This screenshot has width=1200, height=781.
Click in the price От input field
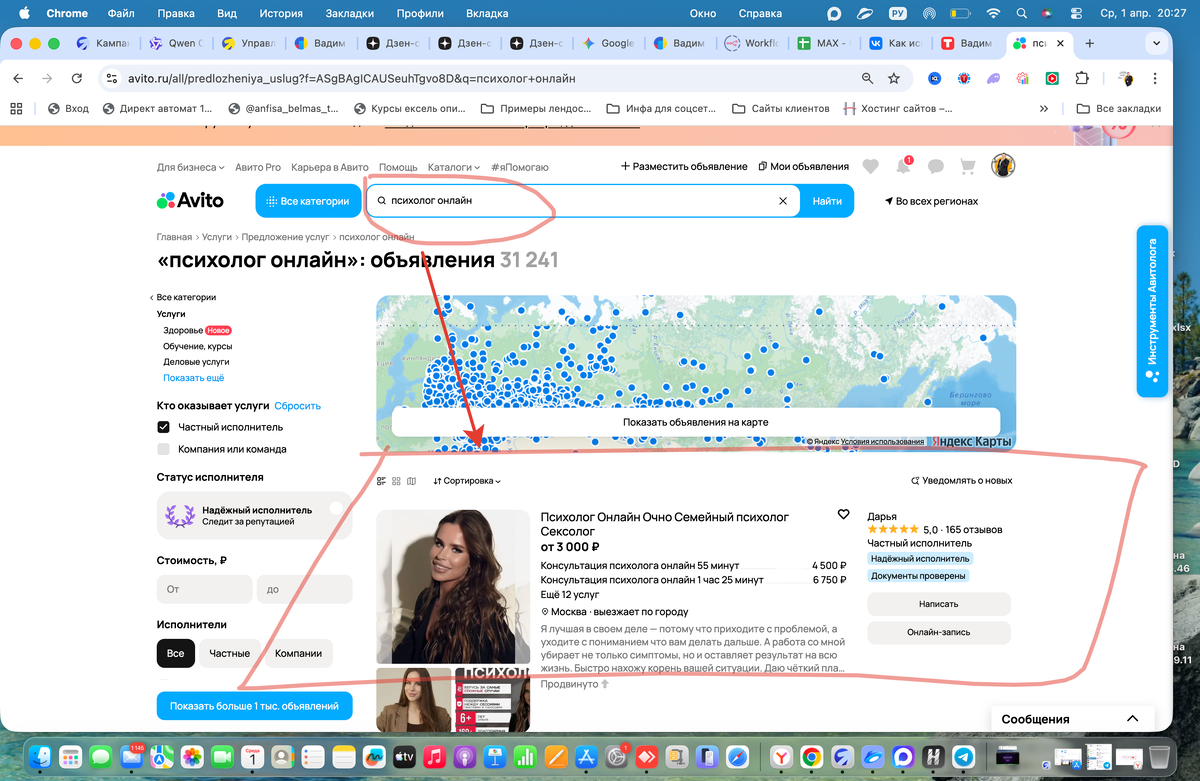(x=205, y=590)
